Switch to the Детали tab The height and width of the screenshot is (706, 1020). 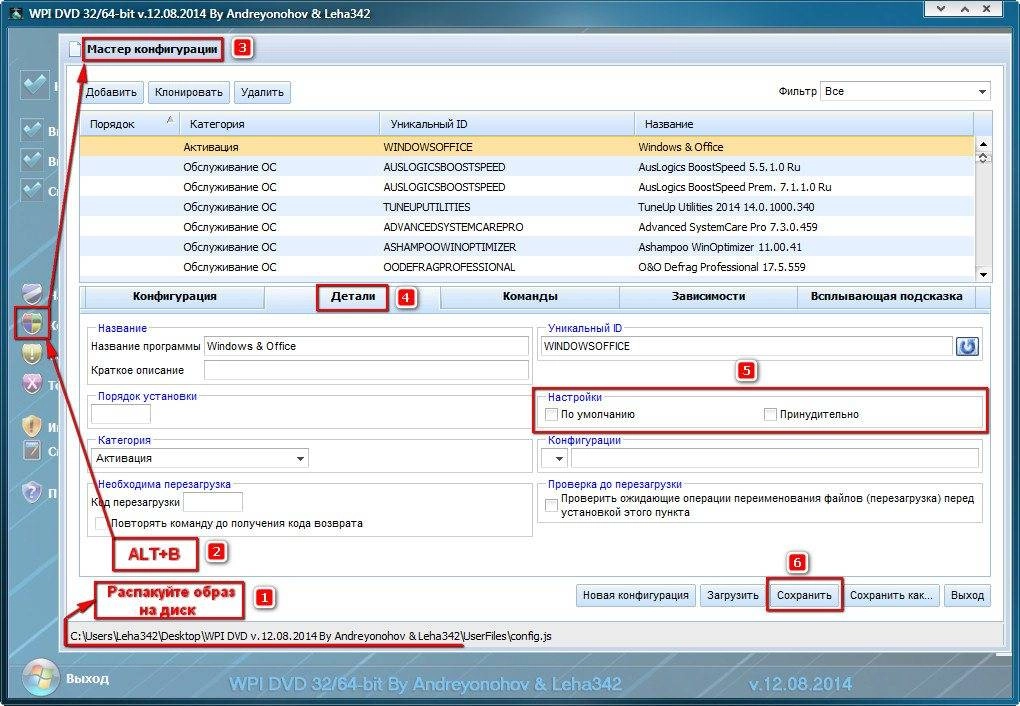pyautogui.click(x=353, y=297)
